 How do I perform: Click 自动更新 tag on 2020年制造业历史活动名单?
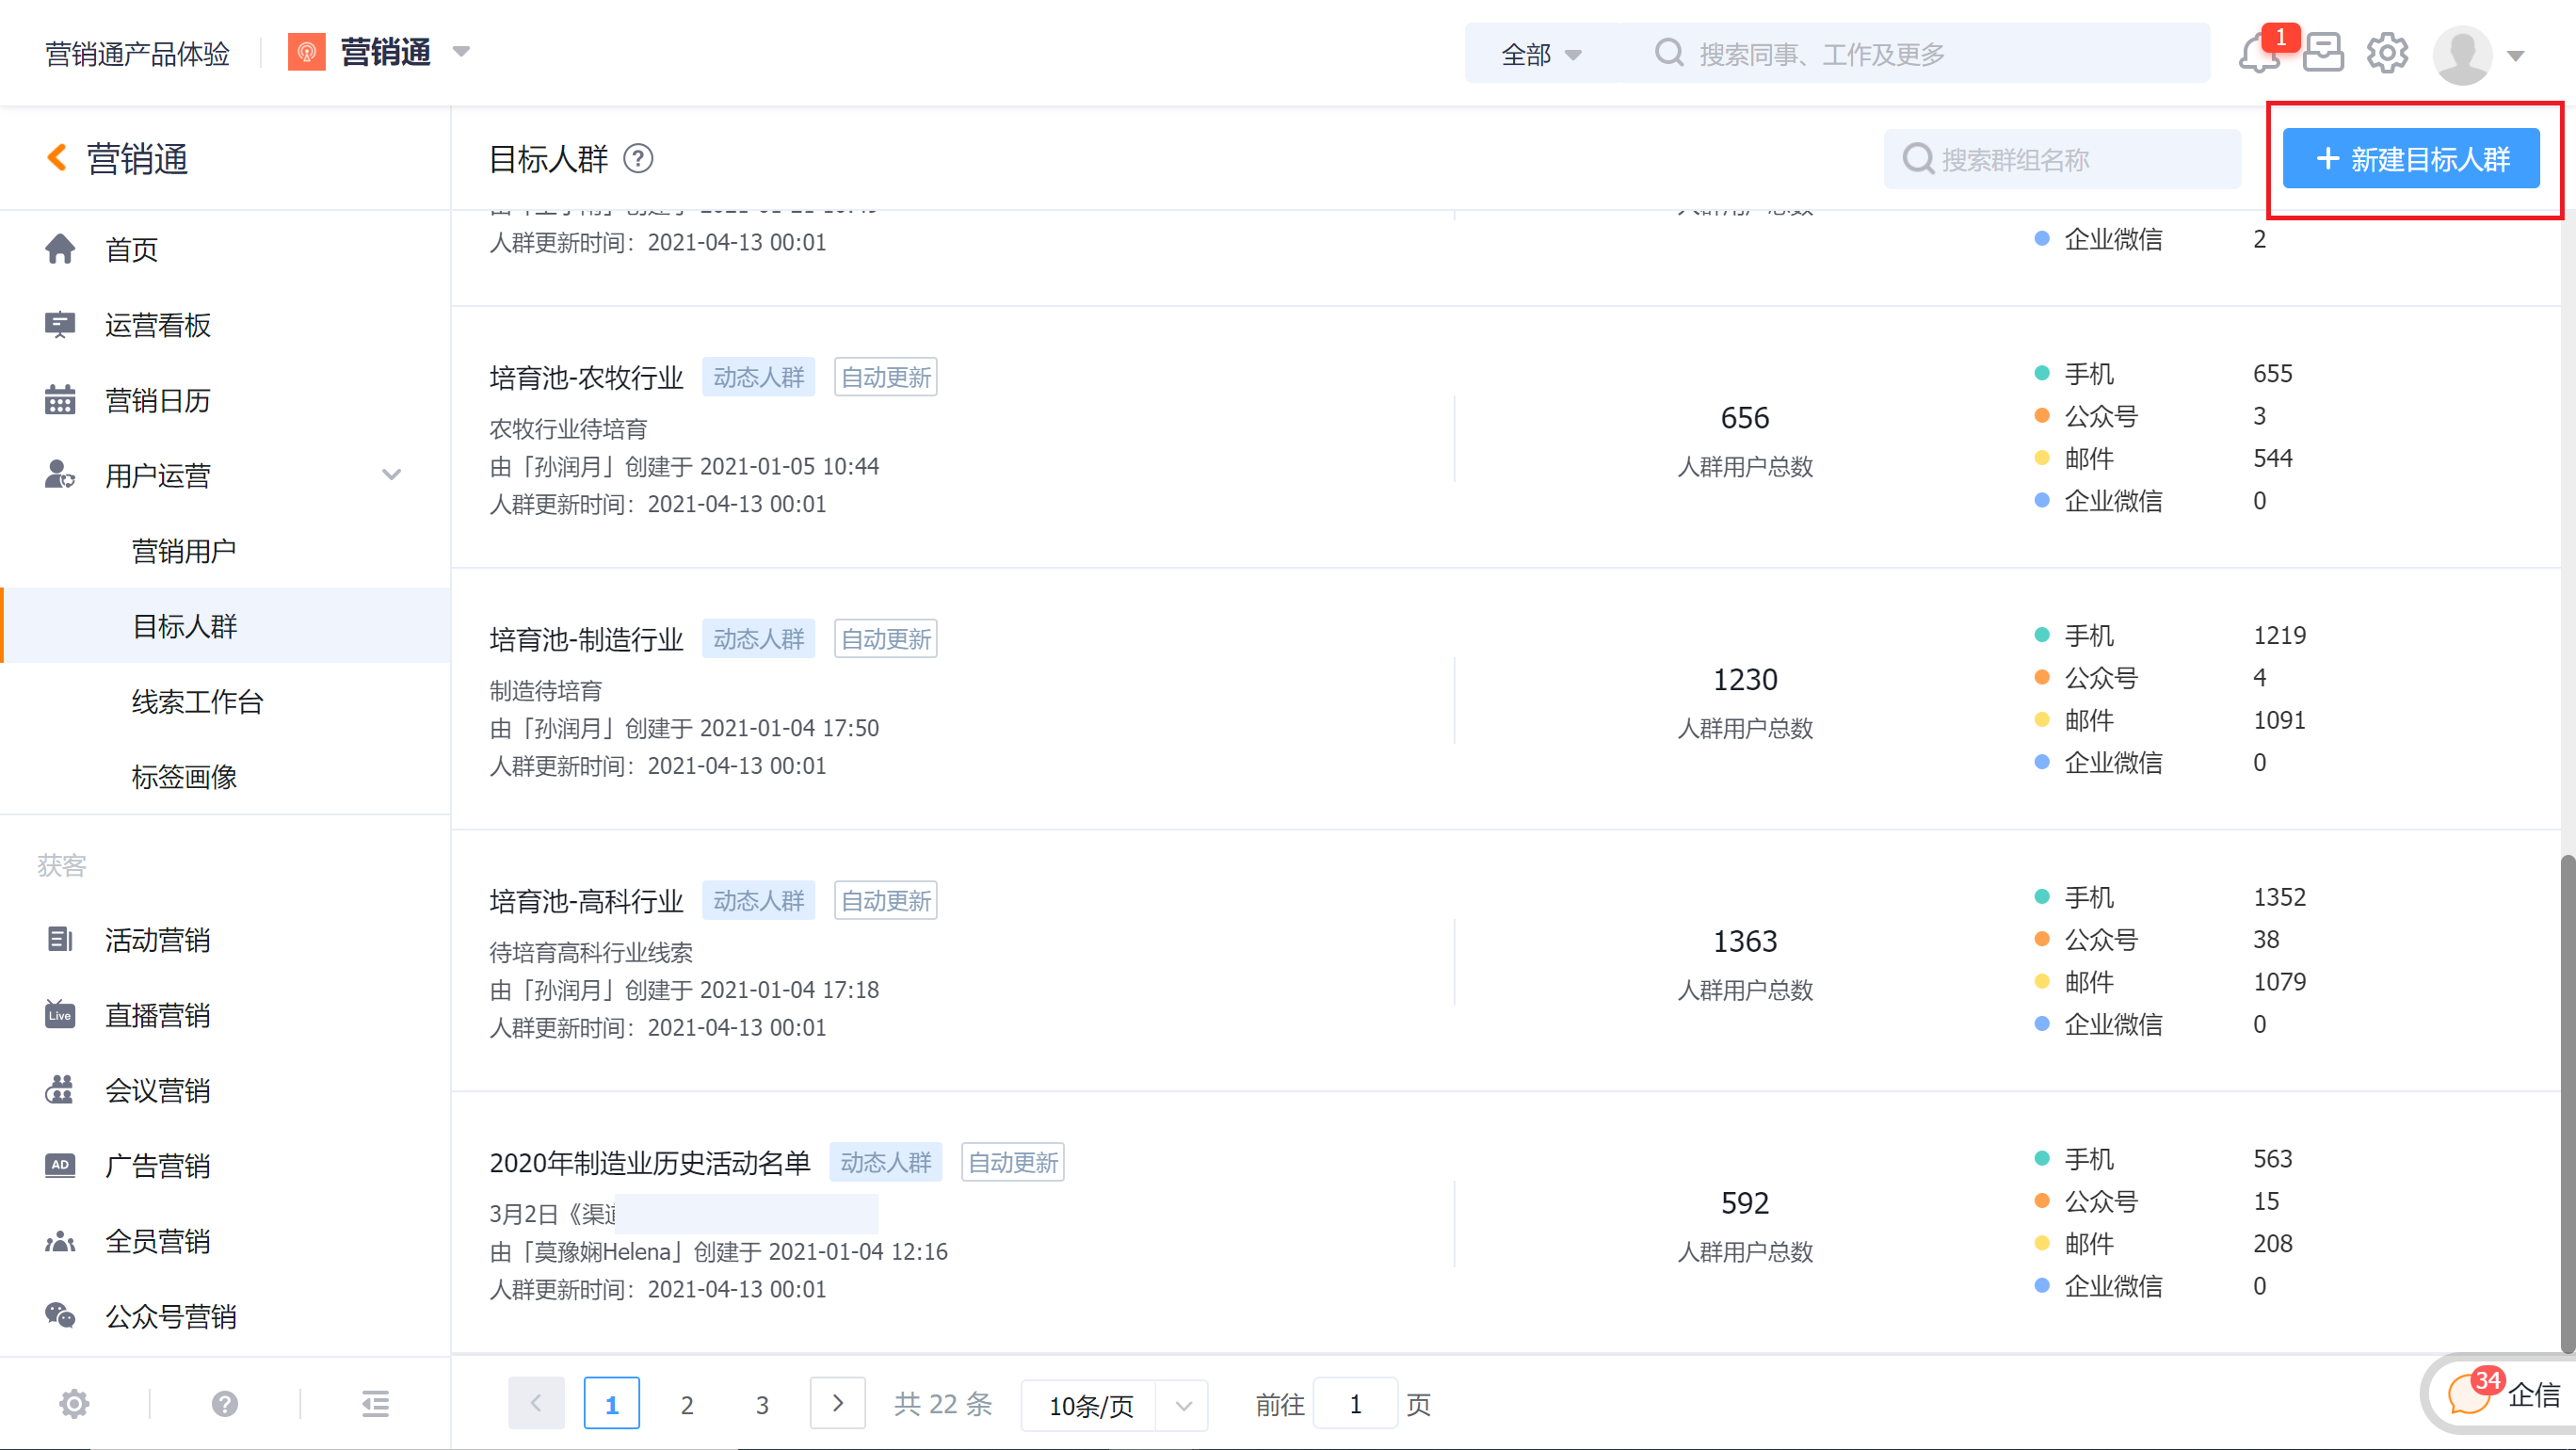coord(1013,1163)
